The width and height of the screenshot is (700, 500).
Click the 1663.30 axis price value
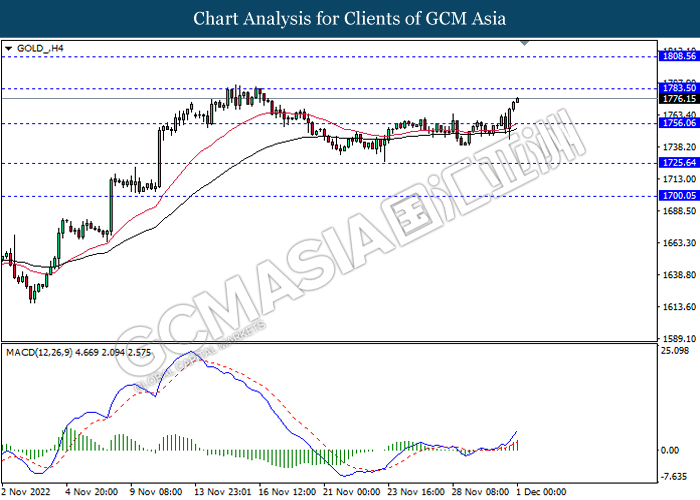679,243
